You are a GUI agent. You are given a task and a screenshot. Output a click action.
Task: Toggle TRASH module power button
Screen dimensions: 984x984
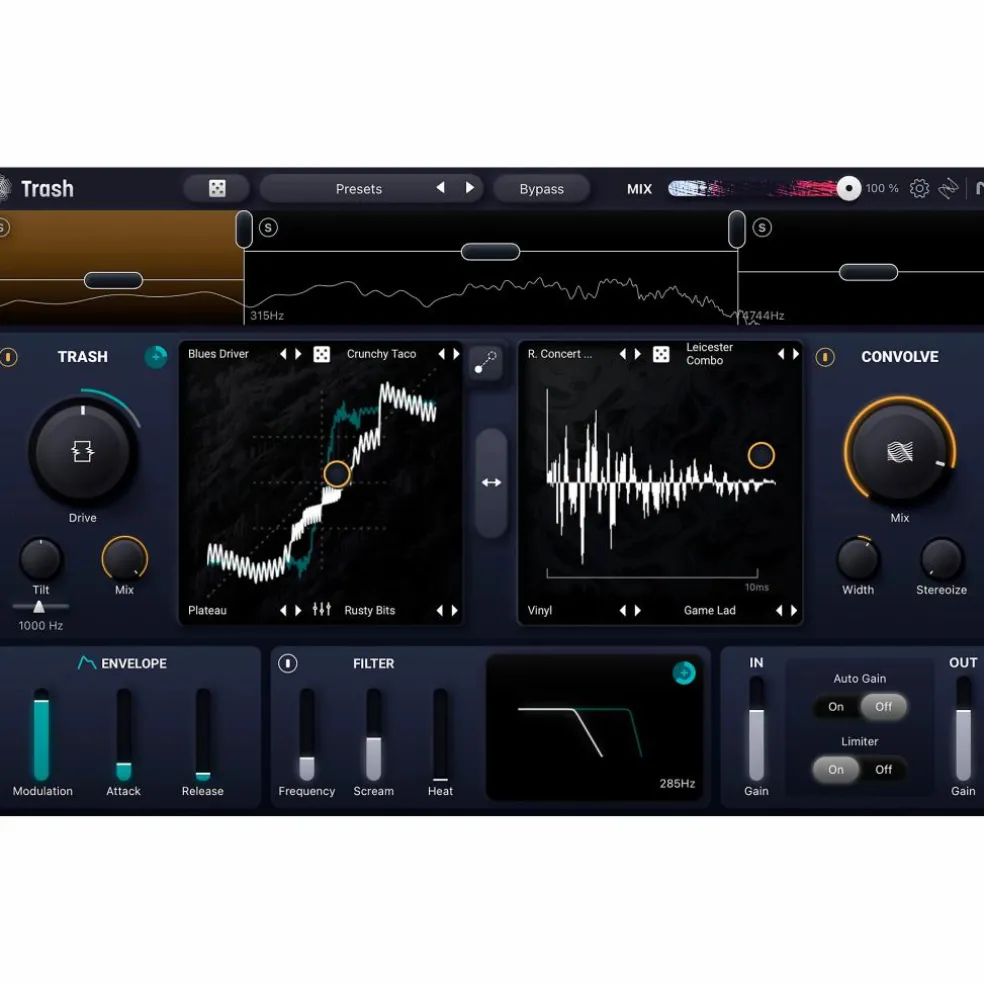click(x=8, y=357)
